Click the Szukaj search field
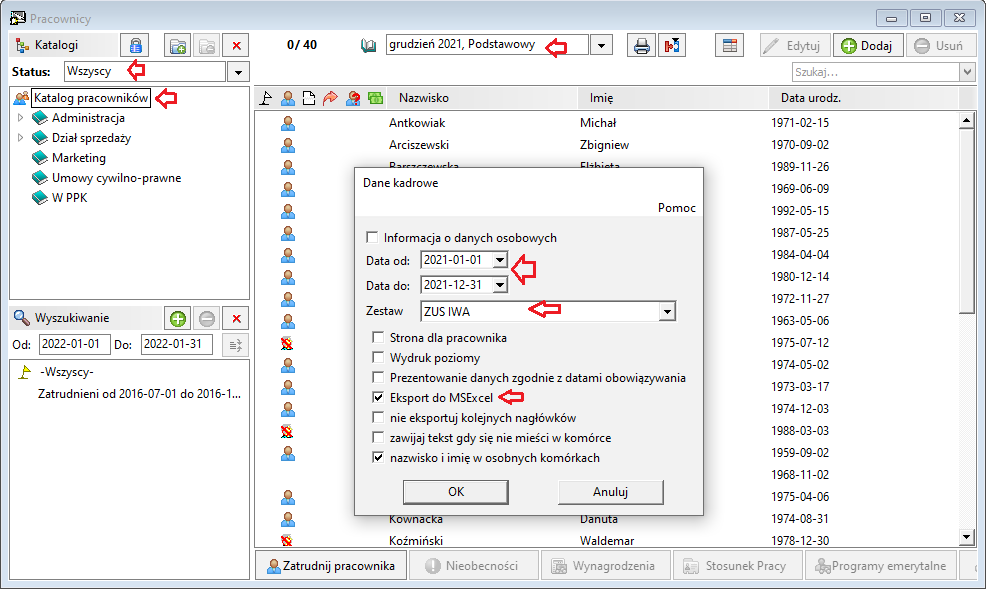The height and width of the screenshot is (592, 988). [876, 72]
